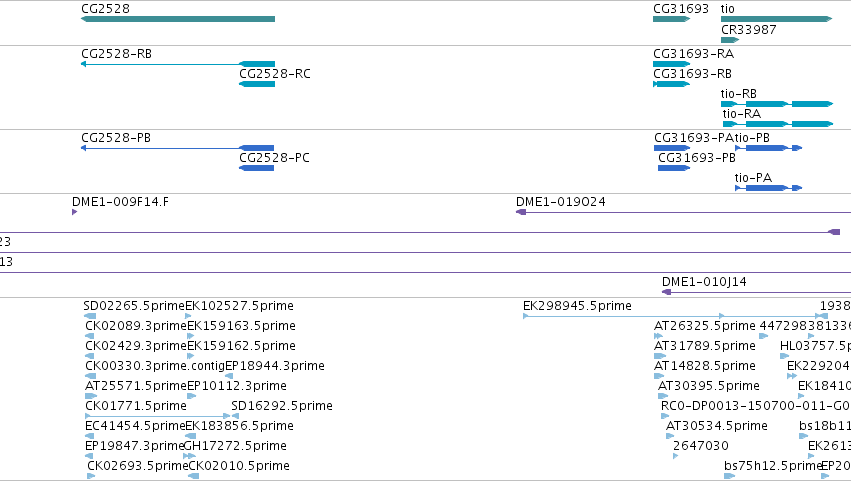Click EST AT31789.5prime
Screen dimensions: 851x481
[x=704, y=346]
